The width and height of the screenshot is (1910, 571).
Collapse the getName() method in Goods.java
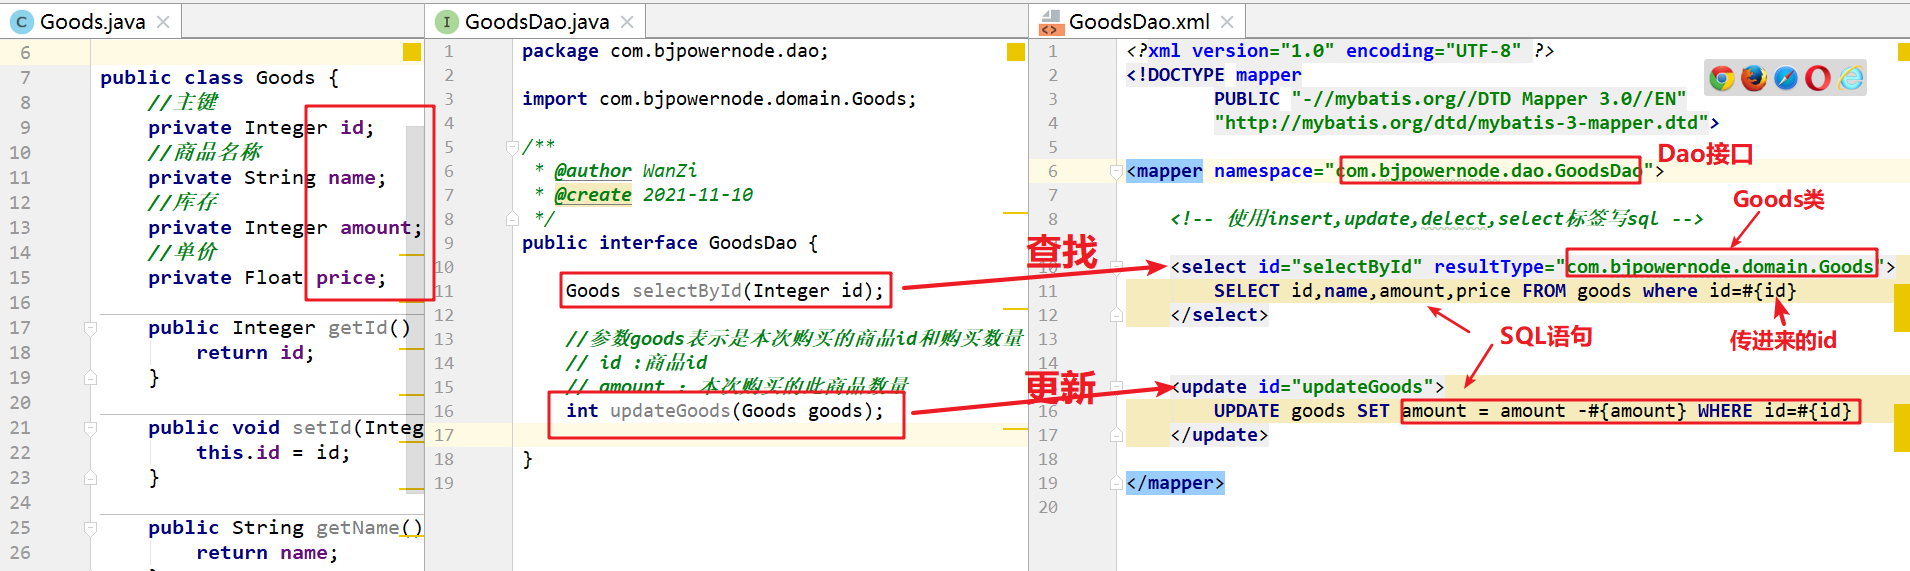click(x=90, y=528)
